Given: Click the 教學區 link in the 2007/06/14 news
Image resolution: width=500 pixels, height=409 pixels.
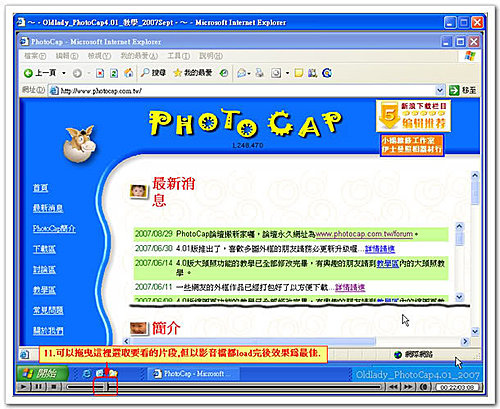Looking at the screenshot, I should 388,264.
